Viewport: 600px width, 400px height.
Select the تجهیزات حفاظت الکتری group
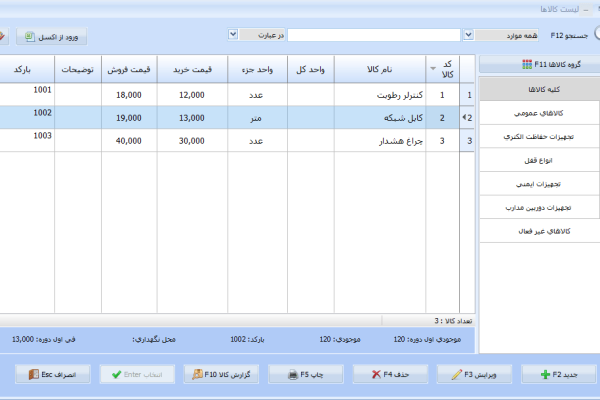tap(540, 137)
